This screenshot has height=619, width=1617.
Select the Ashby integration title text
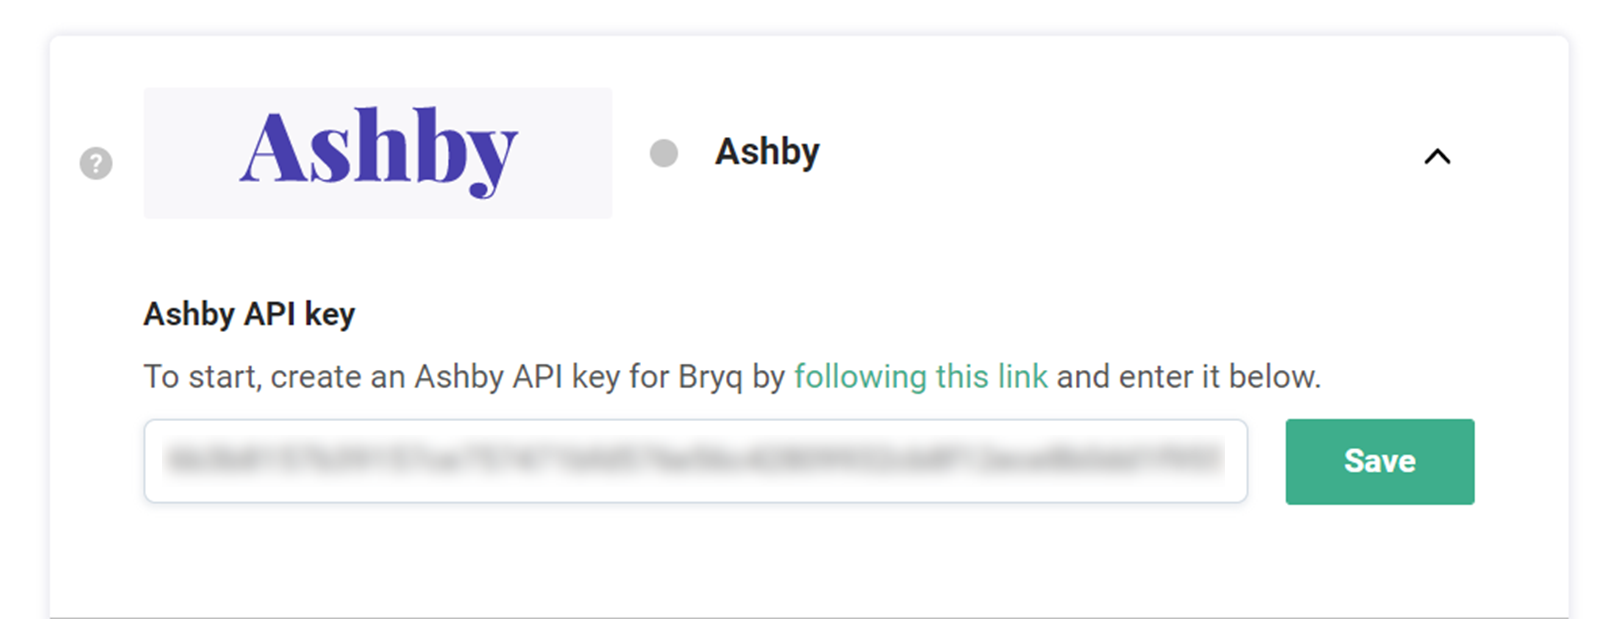[x=767, y=152]
